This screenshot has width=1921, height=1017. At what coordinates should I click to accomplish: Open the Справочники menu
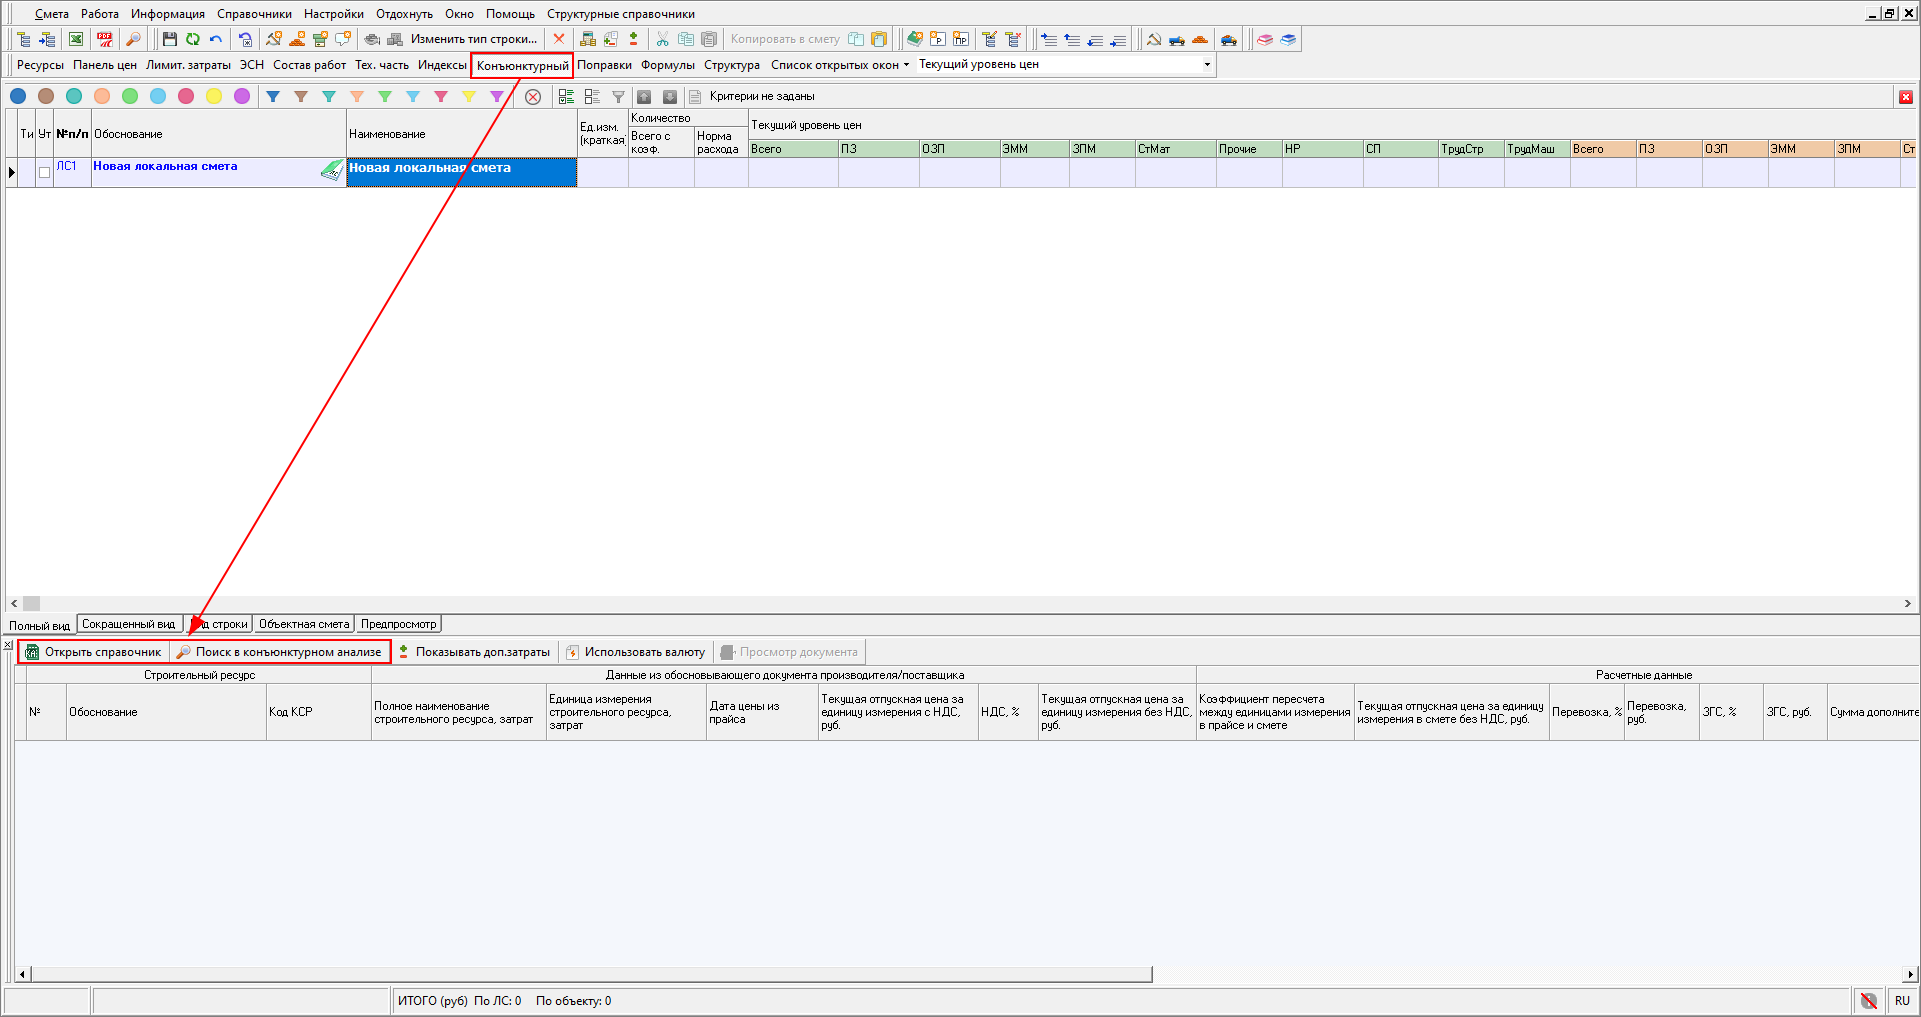[x=254, y=14]
